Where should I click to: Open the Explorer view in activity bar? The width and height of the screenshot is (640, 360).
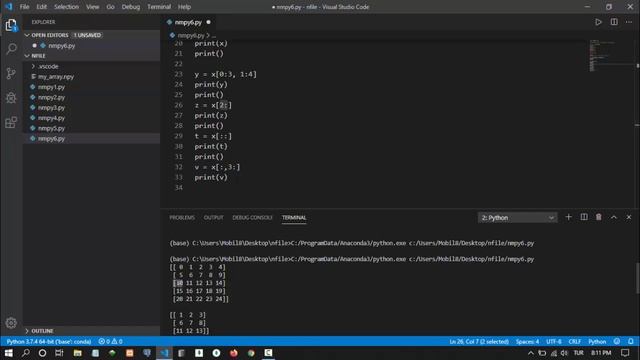(x=11, y=25)
